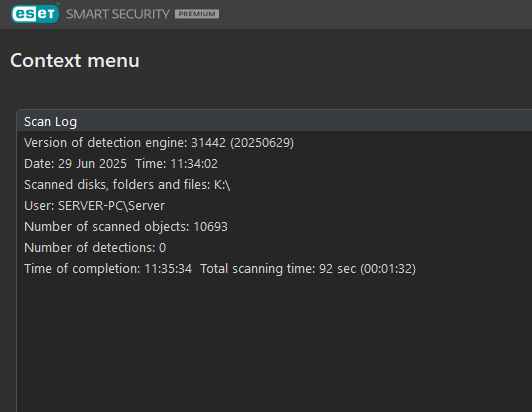Click the ESET logo icon
Image resolution: width=532 pixels, height=412 pixels.
coord(35,14)
